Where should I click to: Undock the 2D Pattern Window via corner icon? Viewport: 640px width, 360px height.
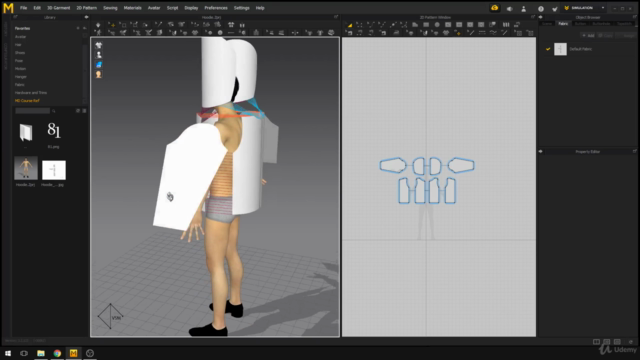(x=533, y=17)
